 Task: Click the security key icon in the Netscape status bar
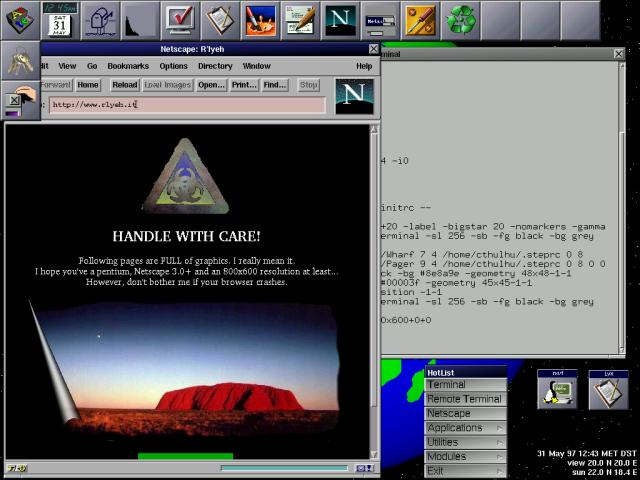18,468
